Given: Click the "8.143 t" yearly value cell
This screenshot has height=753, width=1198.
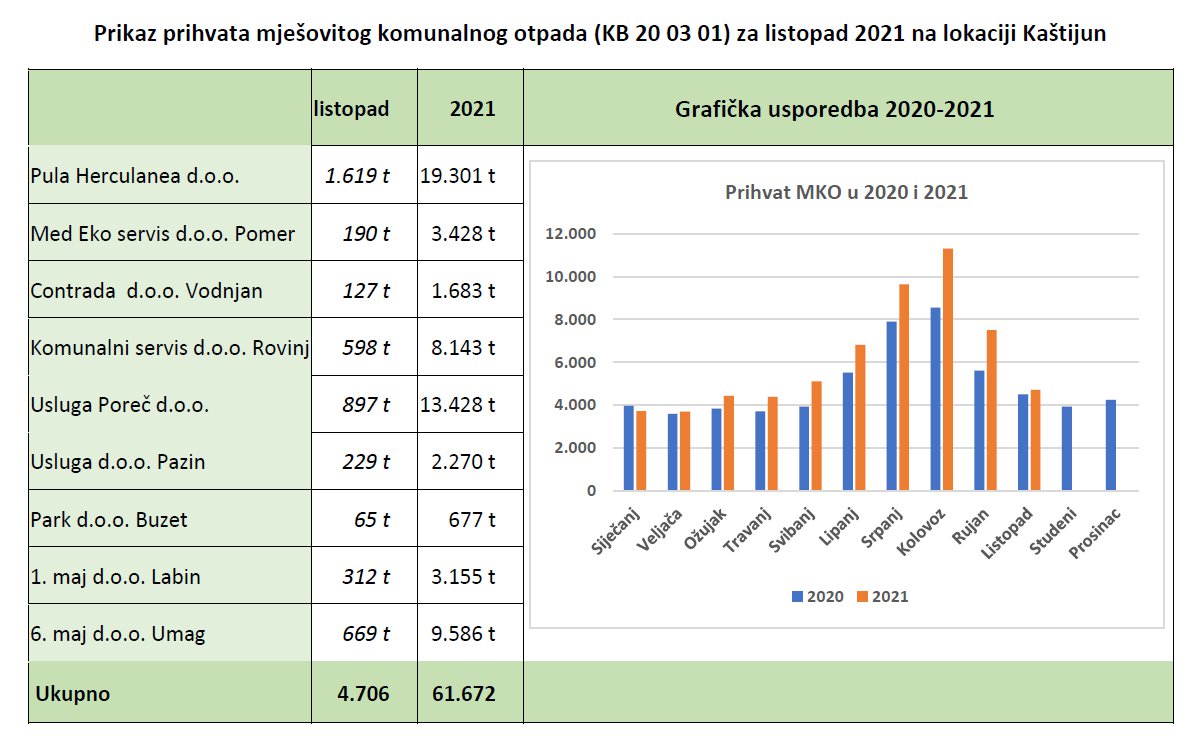Looking at the screenshot, I should (x=463, y=347).
